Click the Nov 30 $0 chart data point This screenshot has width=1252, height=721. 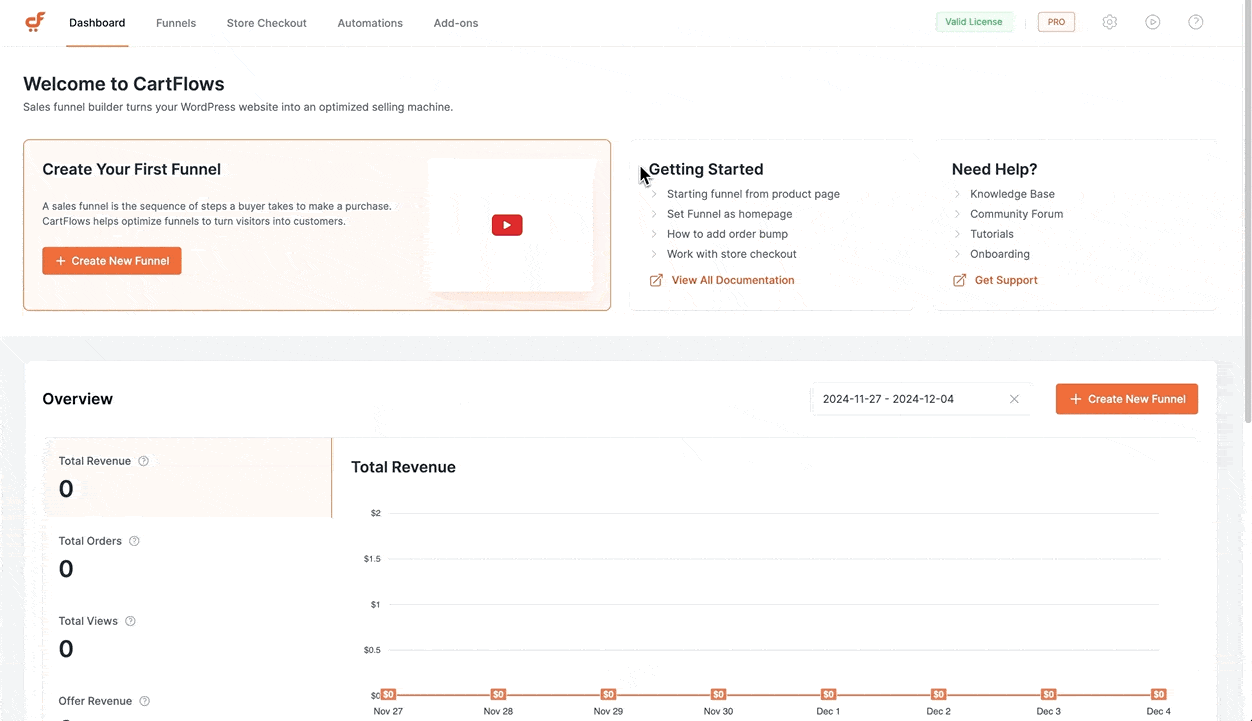point(718,694)
